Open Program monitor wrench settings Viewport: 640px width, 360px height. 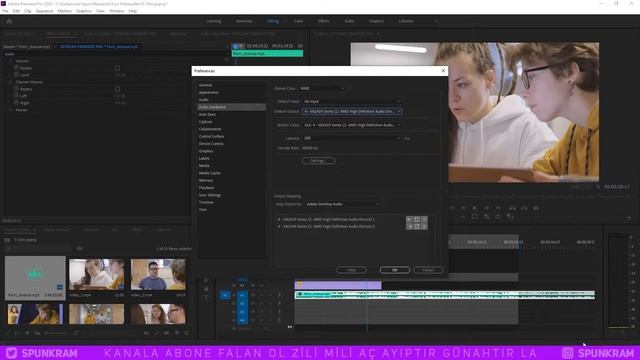598,187
